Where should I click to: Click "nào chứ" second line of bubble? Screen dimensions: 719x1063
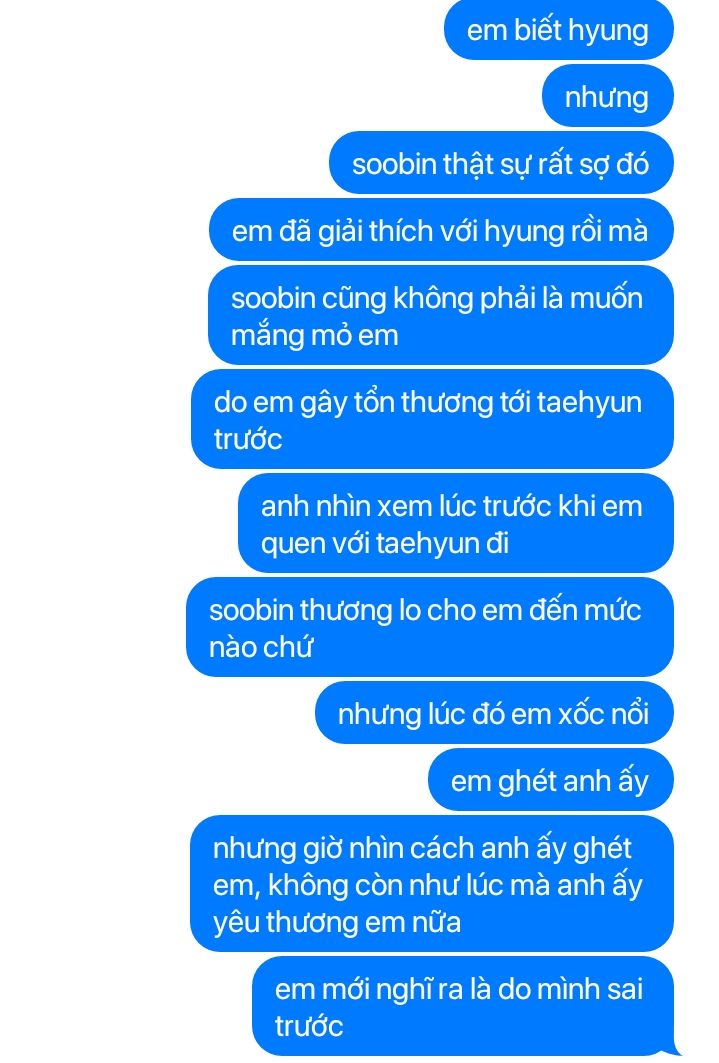pyautogui.click(x=260, y=647)
